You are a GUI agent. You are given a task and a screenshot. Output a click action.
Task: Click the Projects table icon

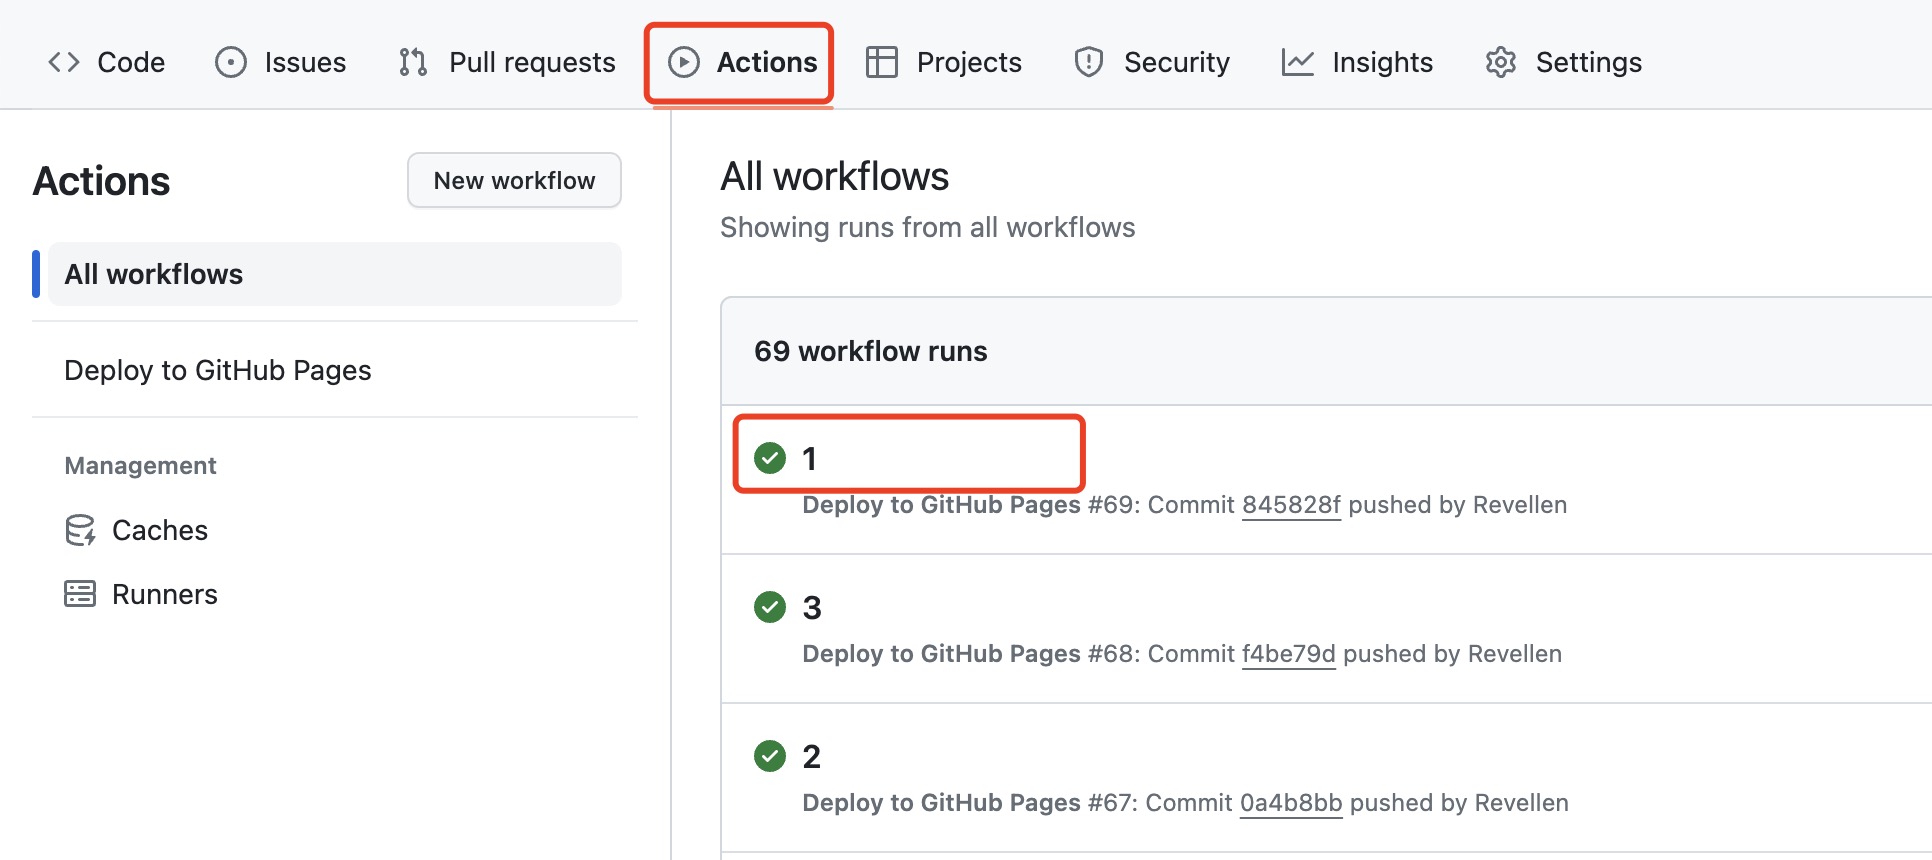(881, 62)
